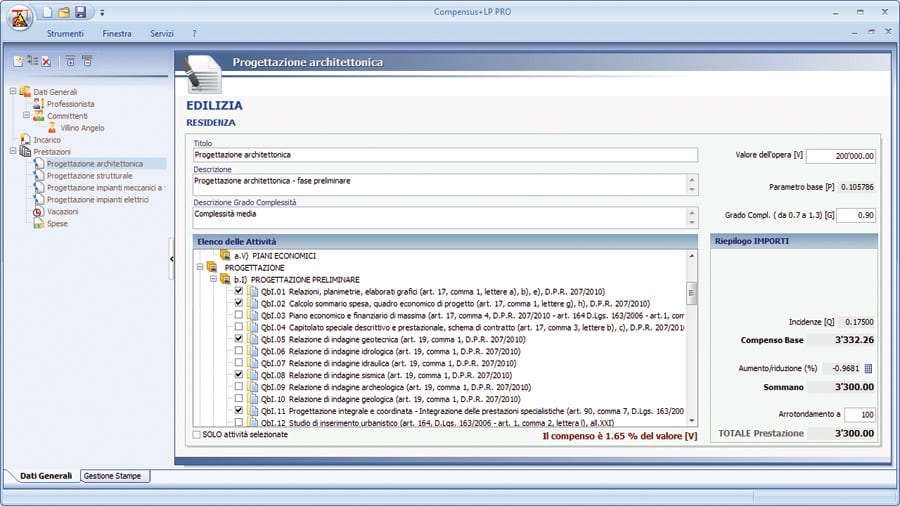
Task: Click the Descrizione field down arrow
Action: (x=692, y=190)
